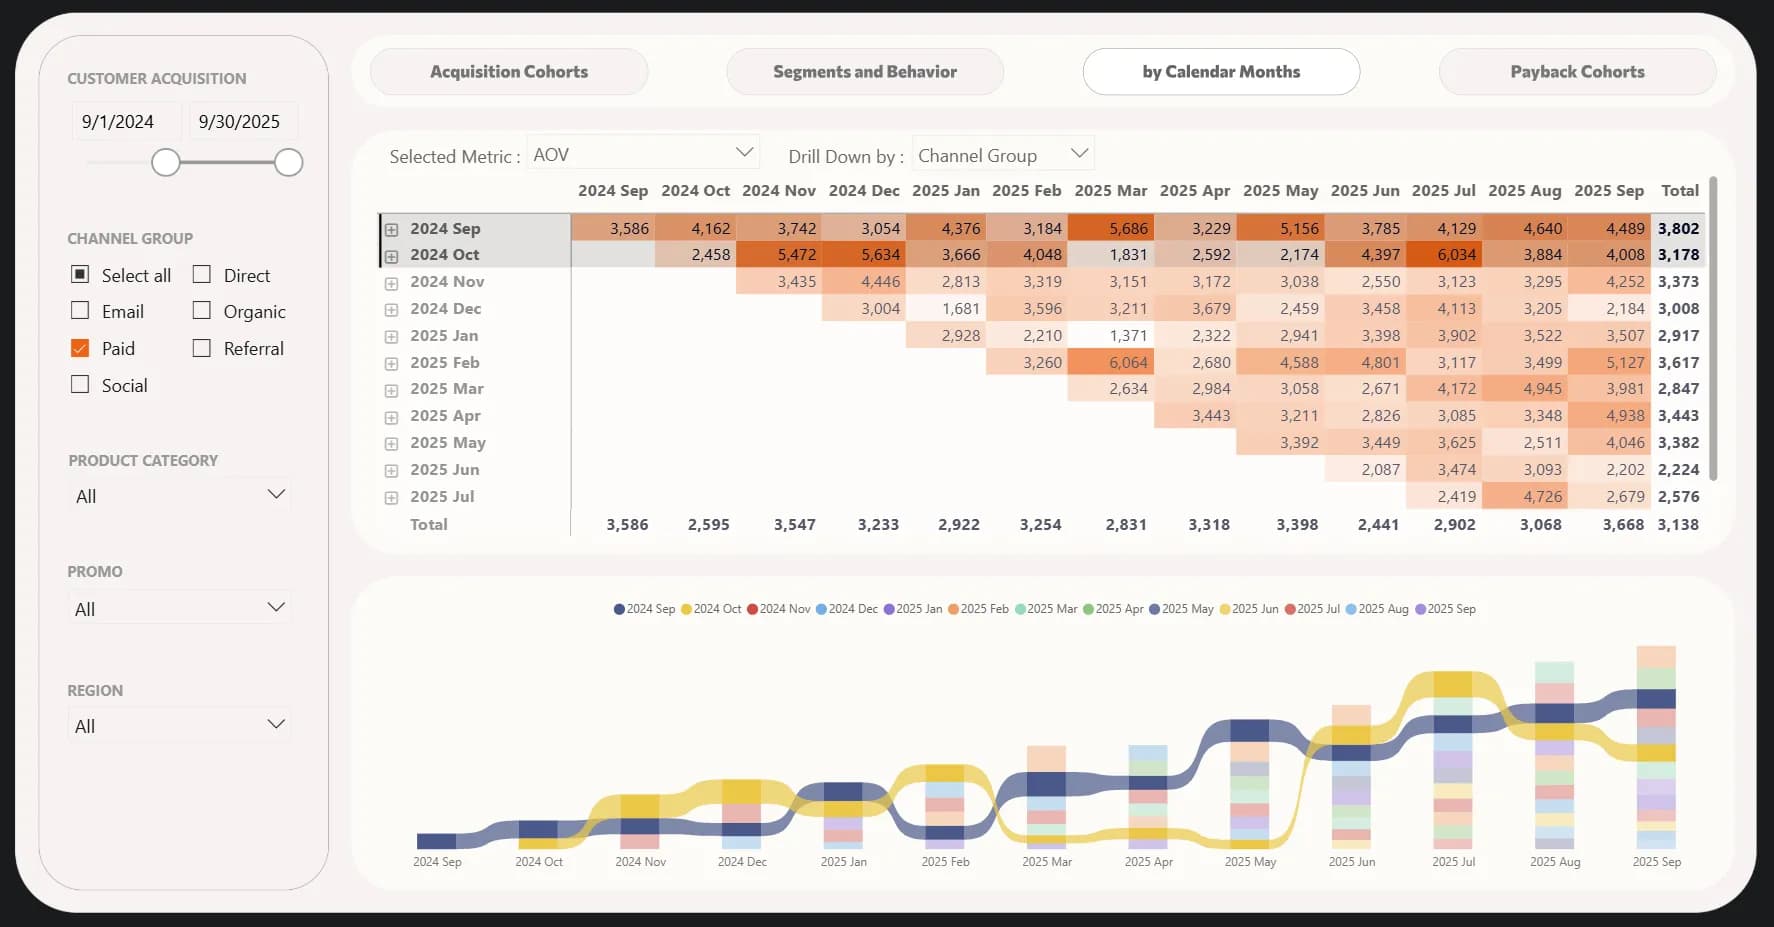Click the plus icon beside 2025 Feb
1774x927 pixels.
(392, 364)
